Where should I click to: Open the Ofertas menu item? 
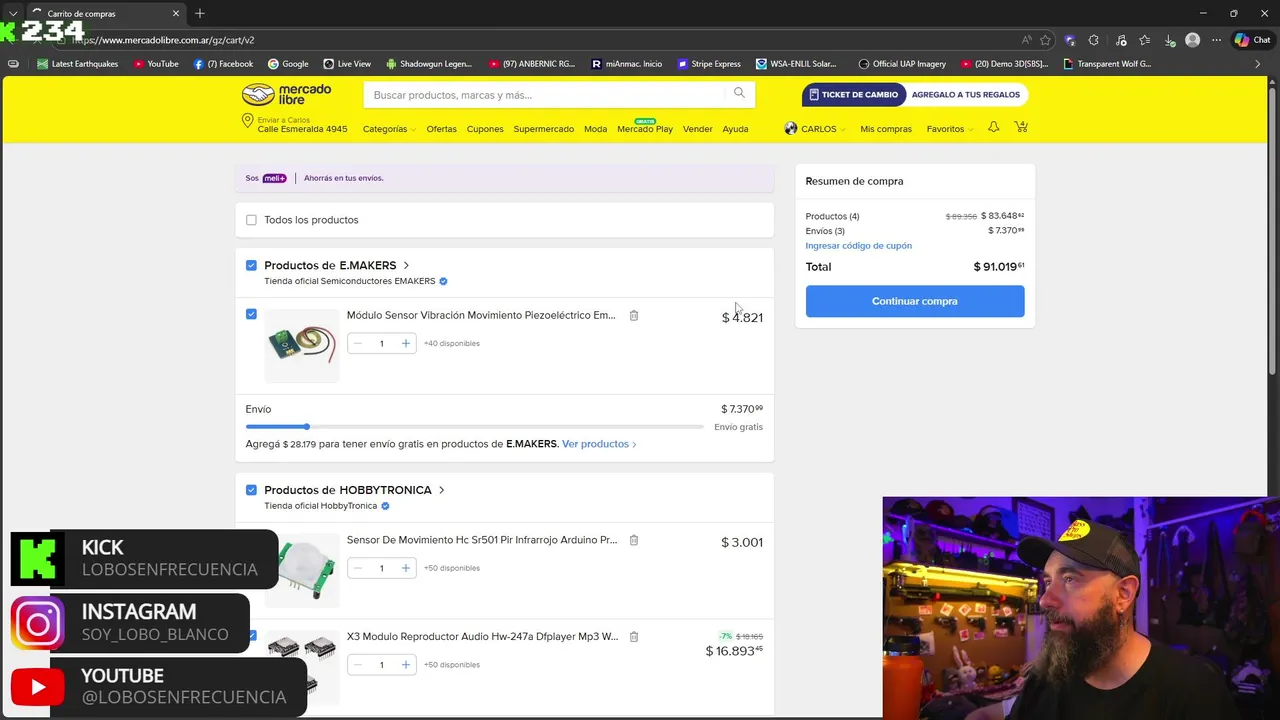[x=441, y=129]
